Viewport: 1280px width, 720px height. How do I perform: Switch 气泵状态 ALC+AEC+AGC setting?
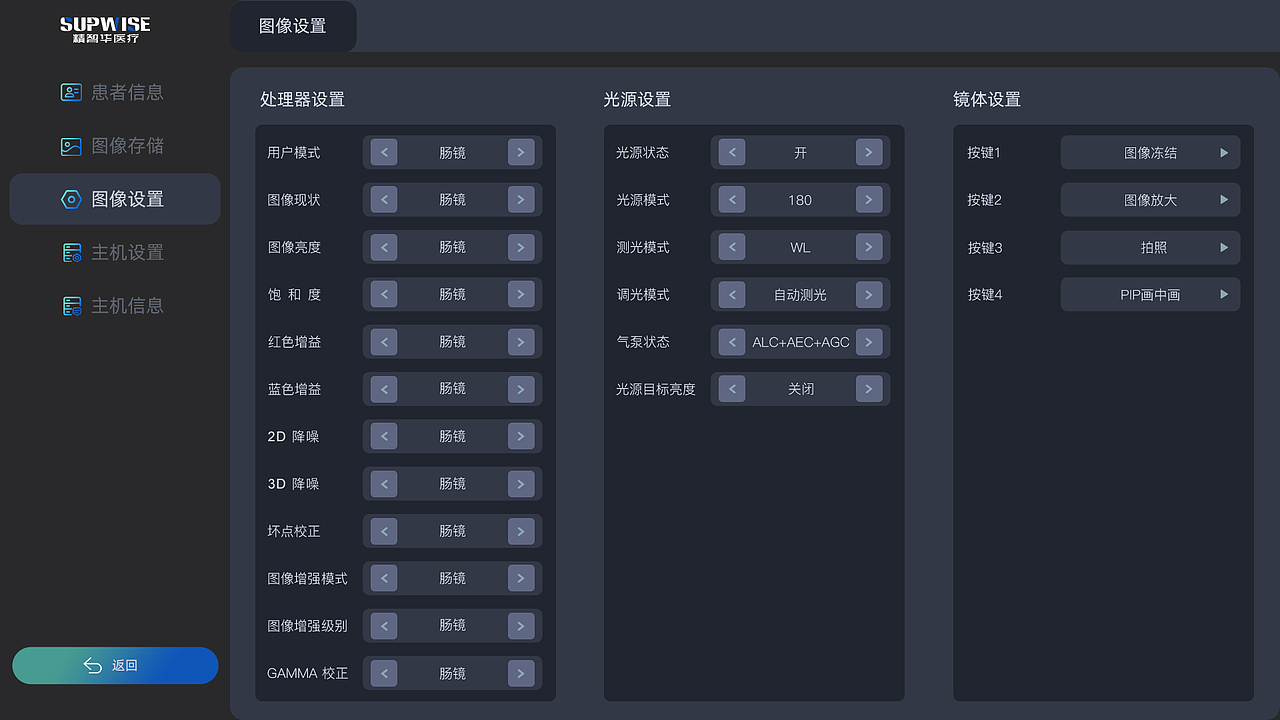coord(870,341)
